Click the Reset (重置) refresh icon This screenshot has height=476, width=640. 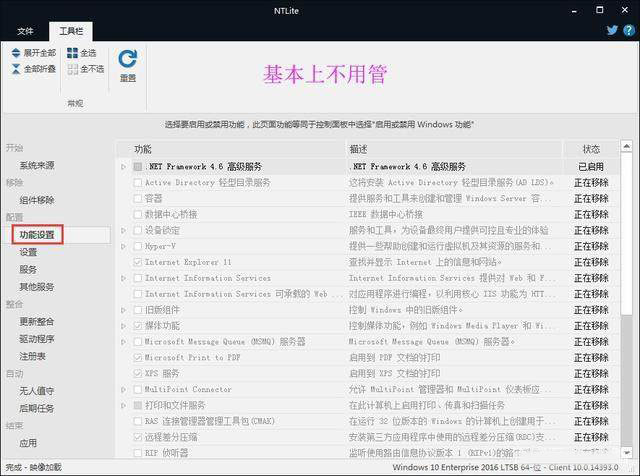[127, 59]
